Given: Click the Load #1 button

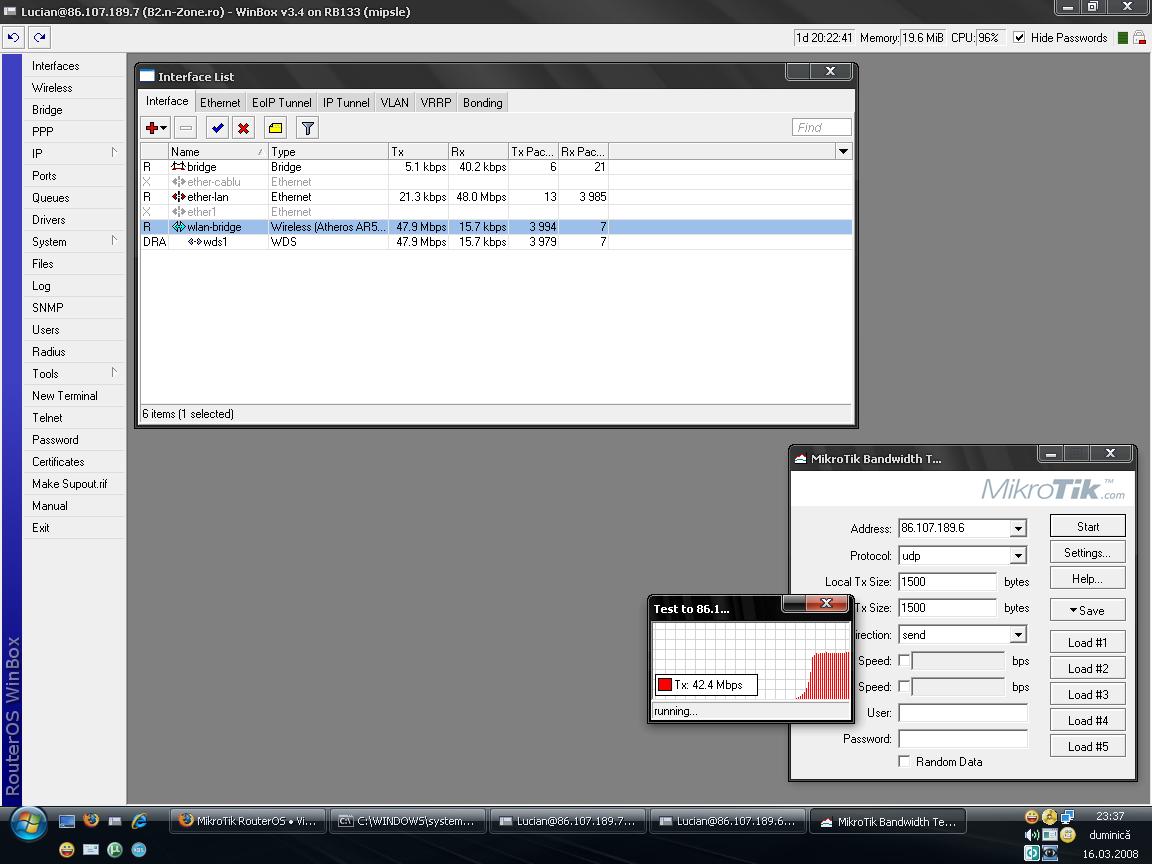Looking at the screenshot, I should click(1087, 643).
